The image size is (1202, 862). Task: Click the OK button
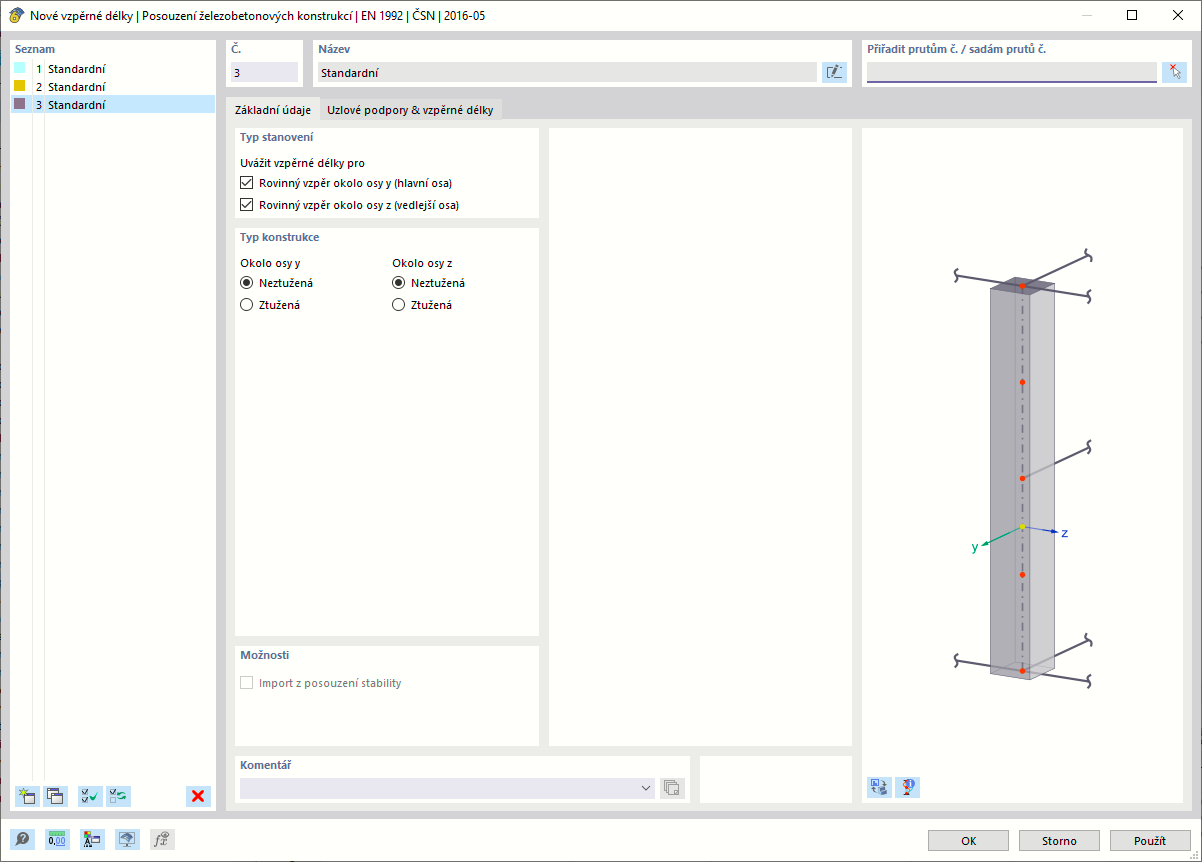point(968,841)
